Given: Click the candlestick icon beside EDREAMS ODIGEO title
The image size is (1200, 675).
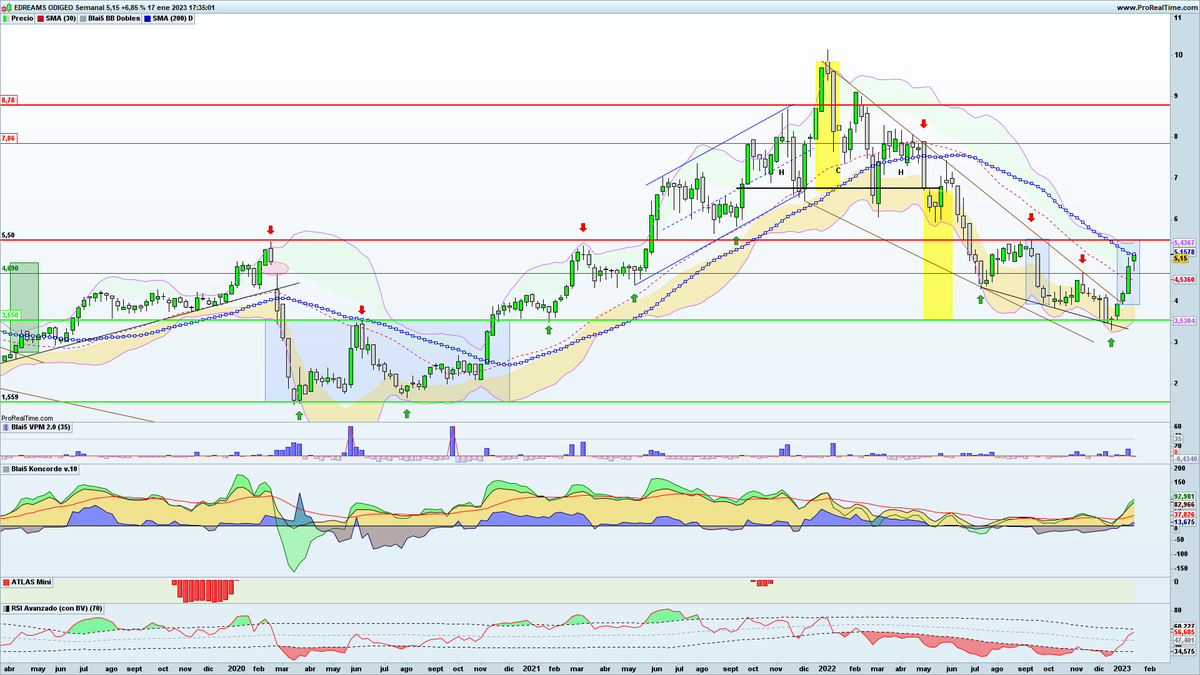Looking at the screenshot, I should pos(4,7).
